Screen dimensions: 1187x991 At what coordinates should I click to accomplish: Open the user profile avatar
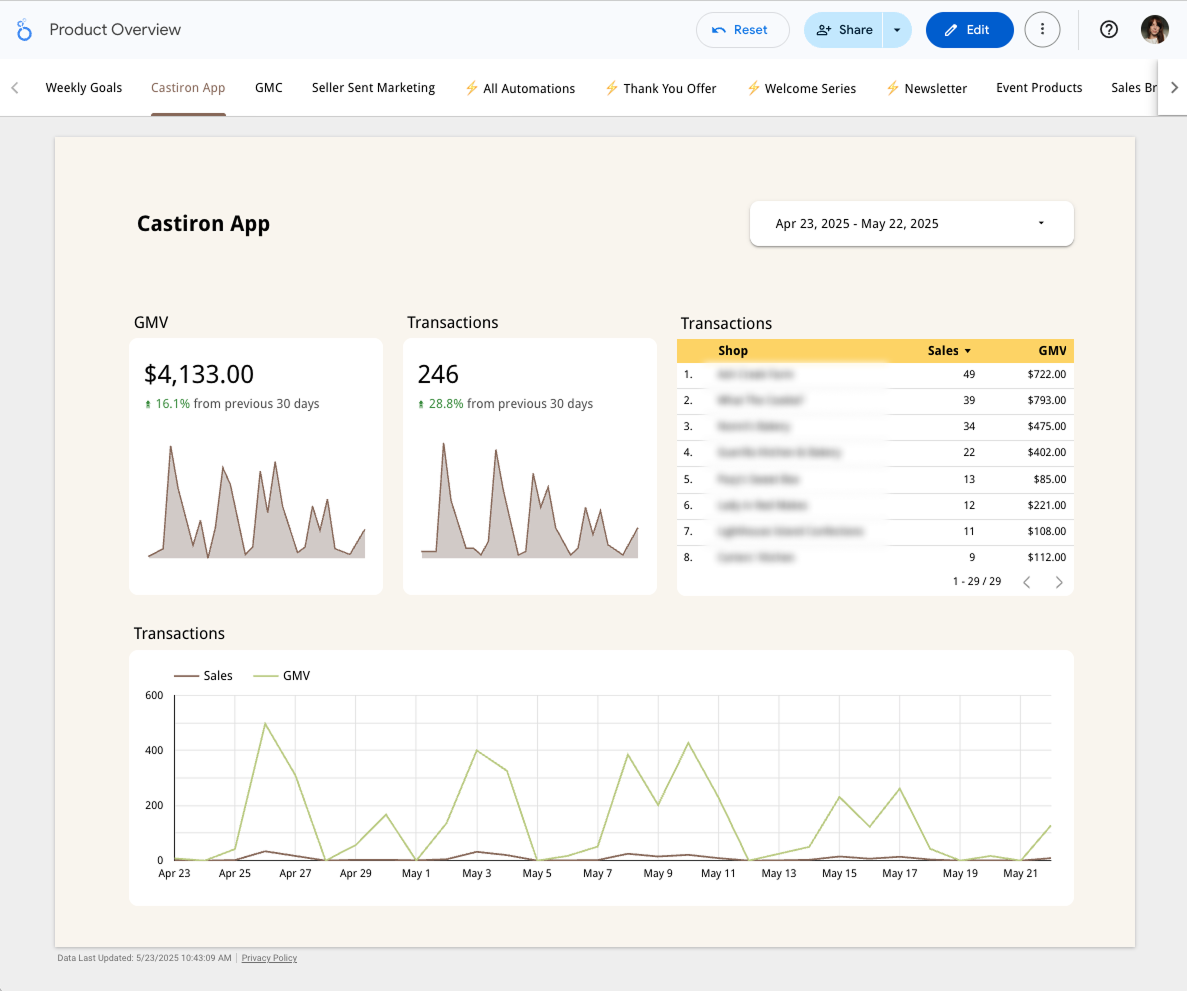pyautogui.click(x=1154, y=30)
